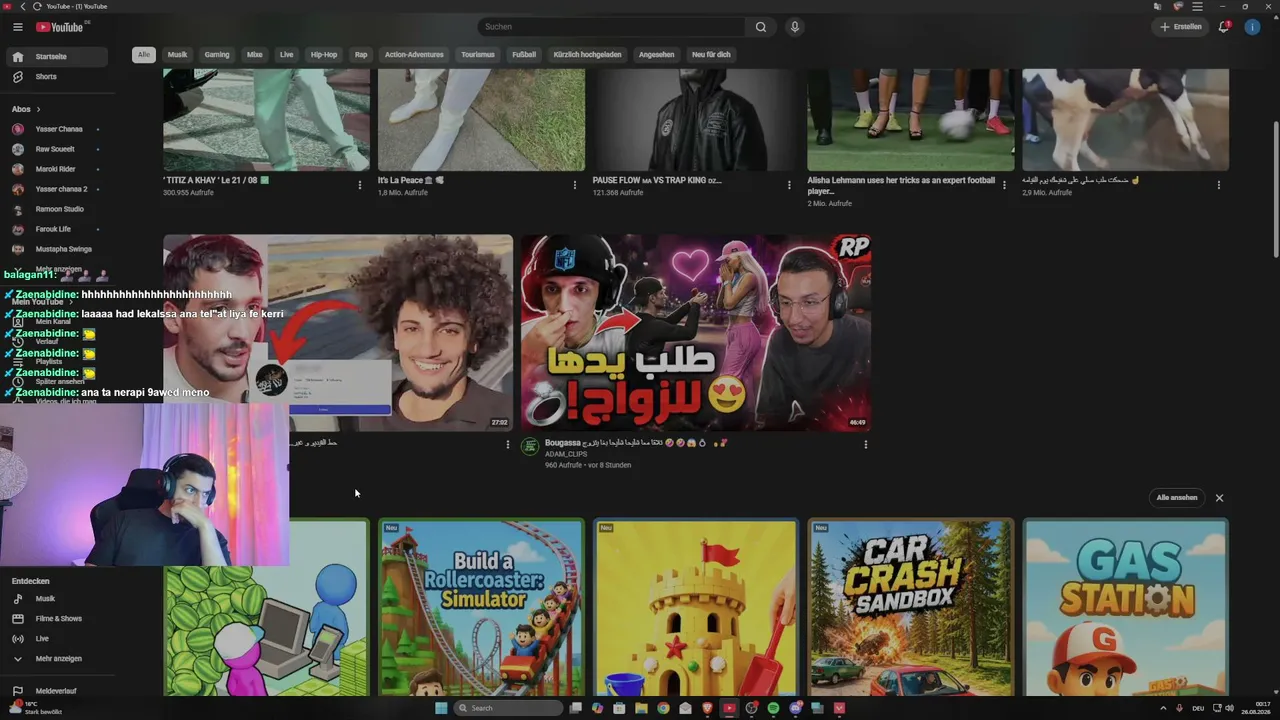
Task: Open Build a Rollercoaster Simulator game
Action: pyautogui.click(x=481, y=607)
